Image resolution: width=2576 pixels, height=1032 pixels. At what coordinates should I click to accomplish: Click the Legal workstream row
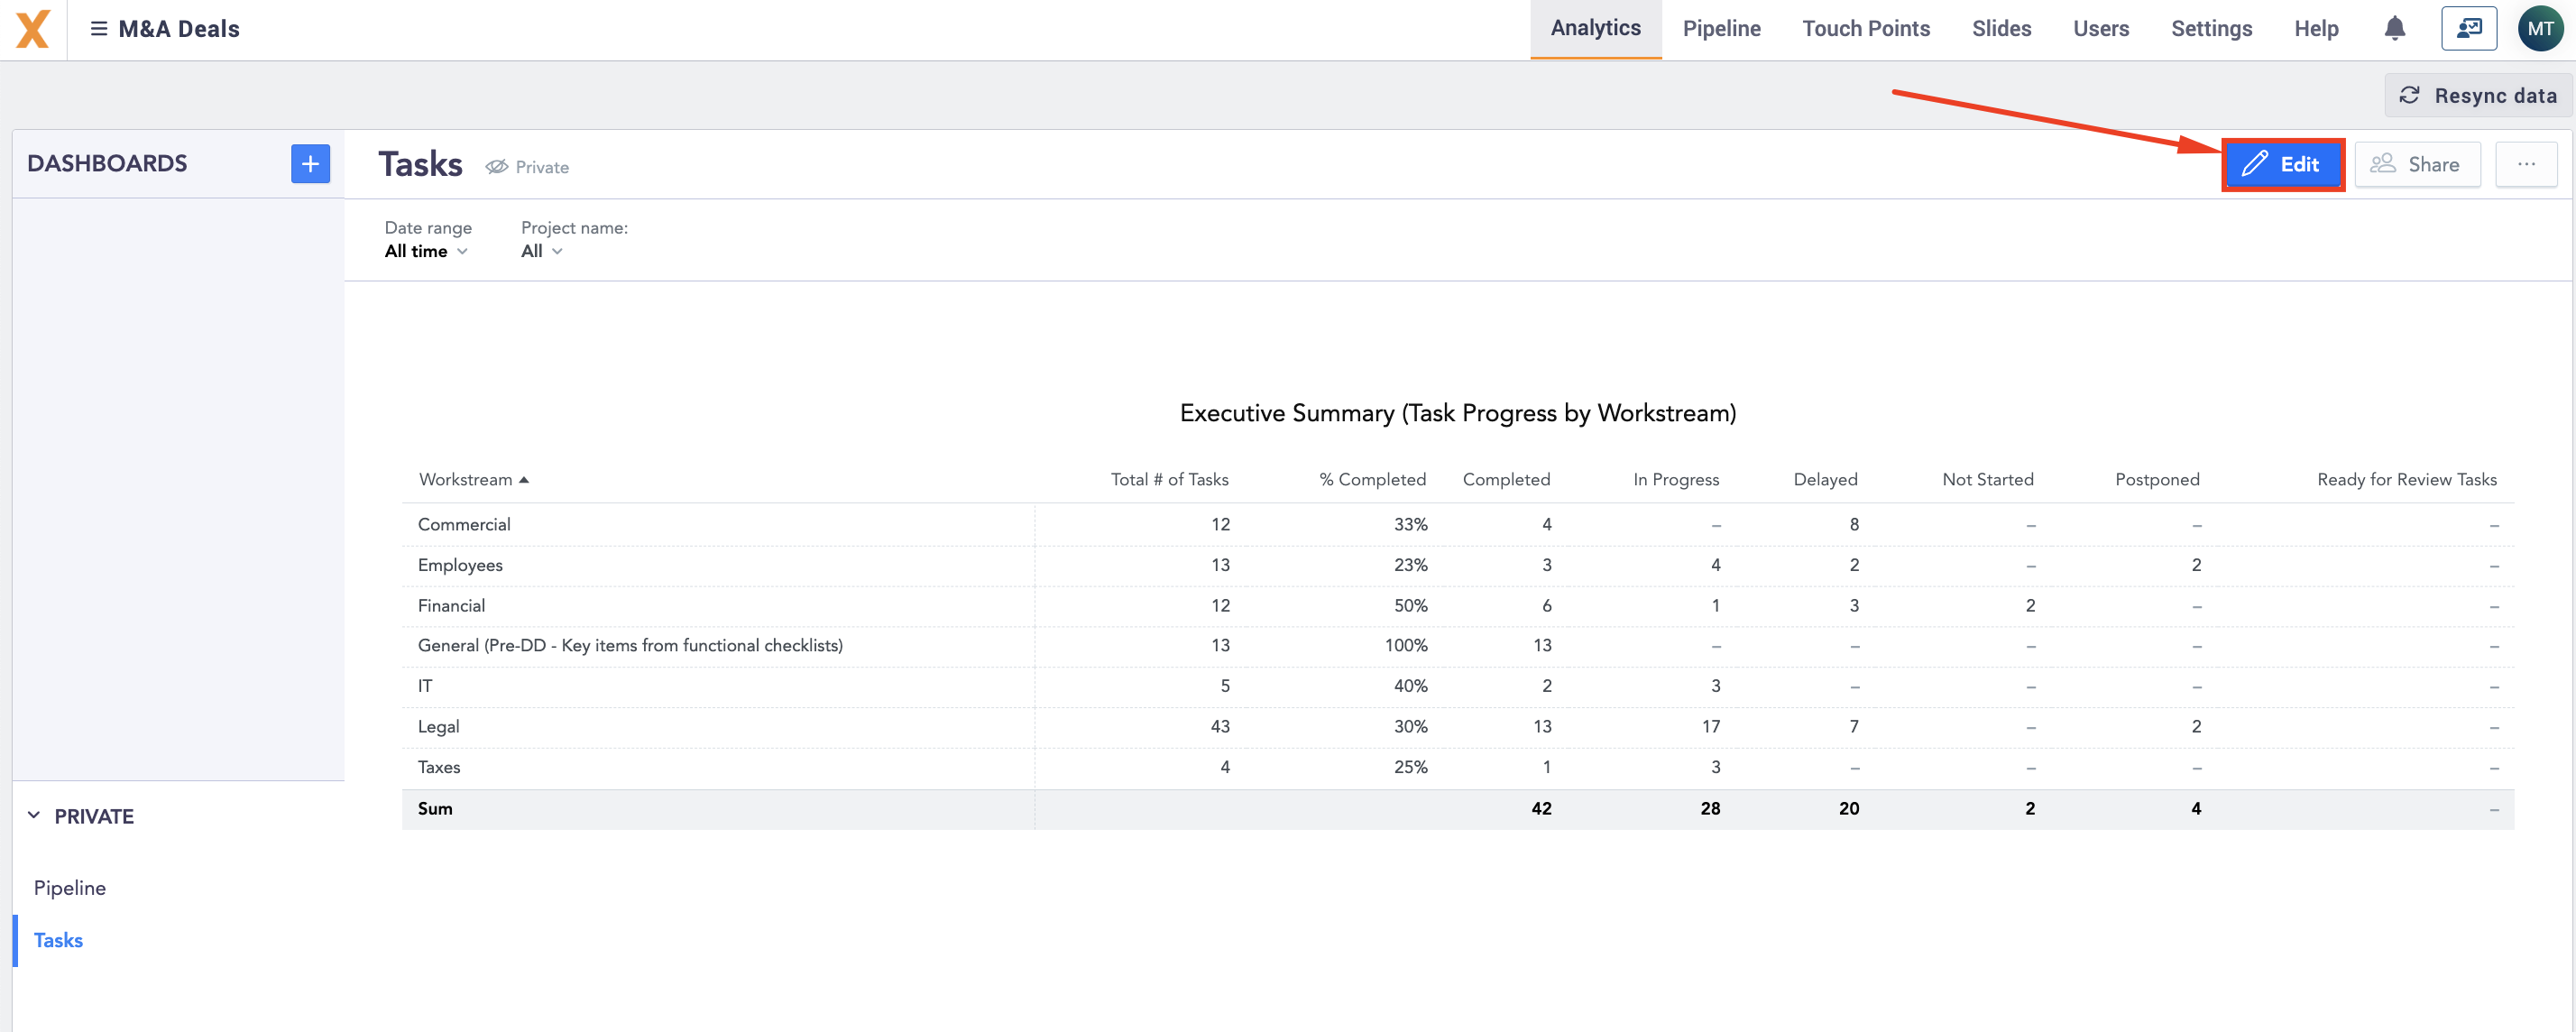pyautogui.click(x=1457, y=727)
